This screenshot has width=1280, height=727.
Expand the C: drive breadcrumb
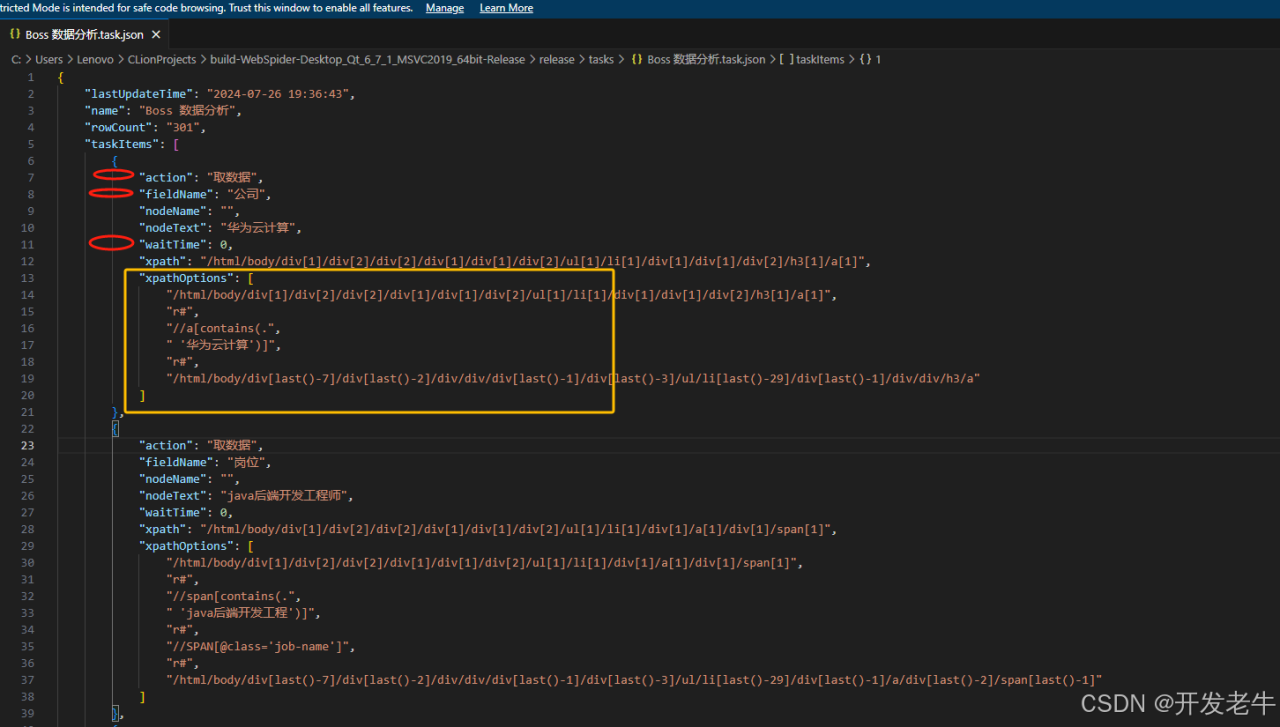pyautogui.click(x=16, y=60)
